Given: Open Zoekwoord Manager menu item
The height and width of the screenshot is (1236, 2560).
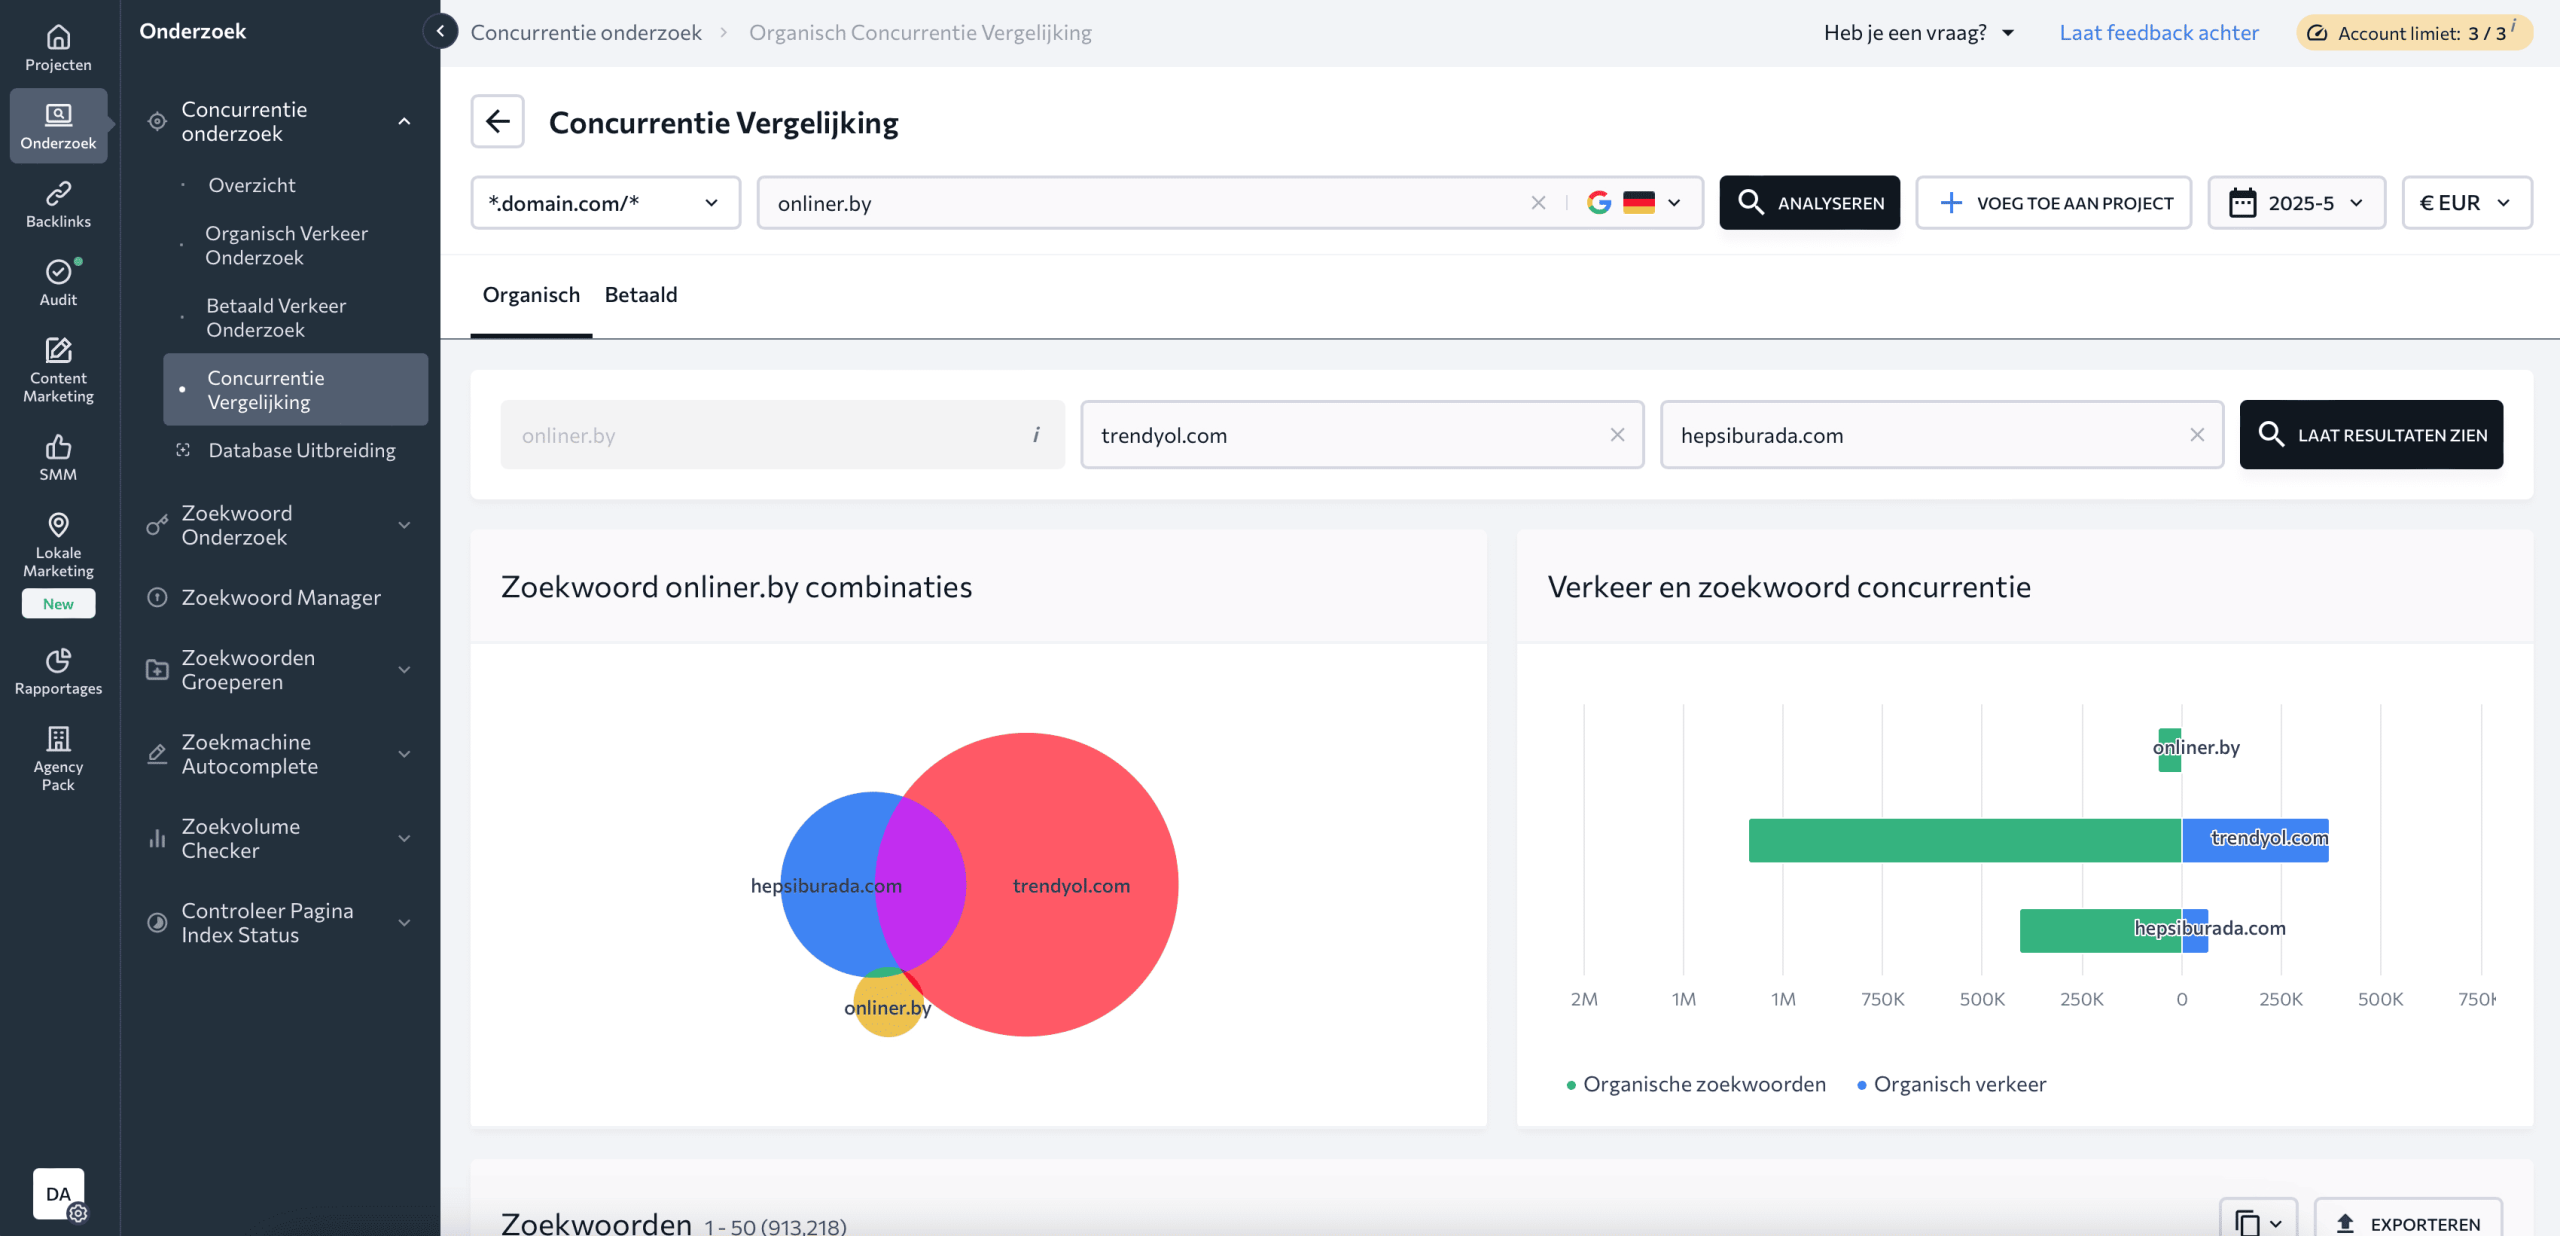Looking at the screenshot, I should (280, 597).
